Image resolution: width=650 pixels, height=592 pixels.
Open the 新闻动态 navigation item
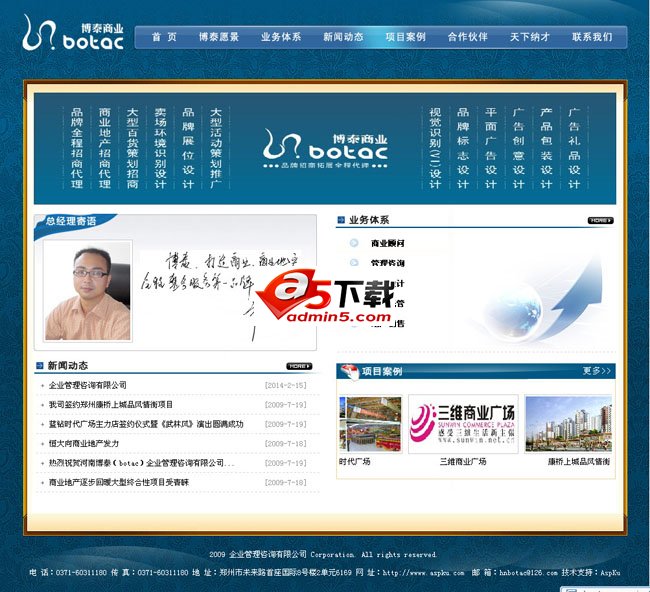click(343, 37)
